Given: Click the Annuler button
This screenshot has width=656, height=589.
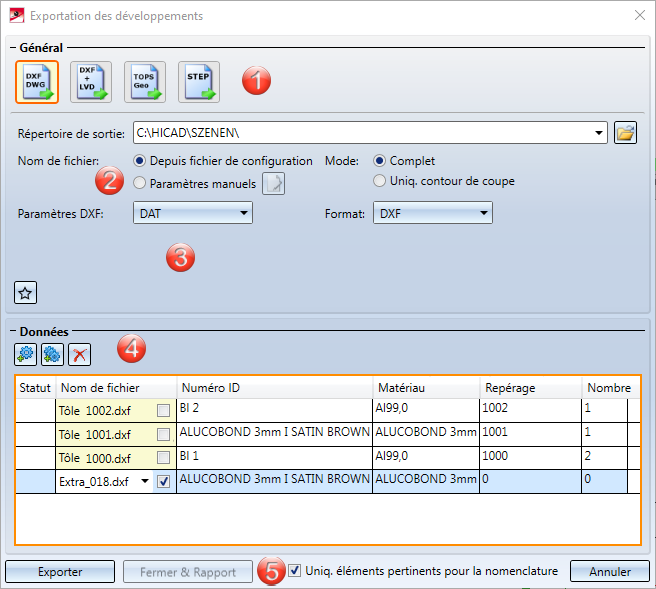Looking at the screenshot, I should pos(610,572).
